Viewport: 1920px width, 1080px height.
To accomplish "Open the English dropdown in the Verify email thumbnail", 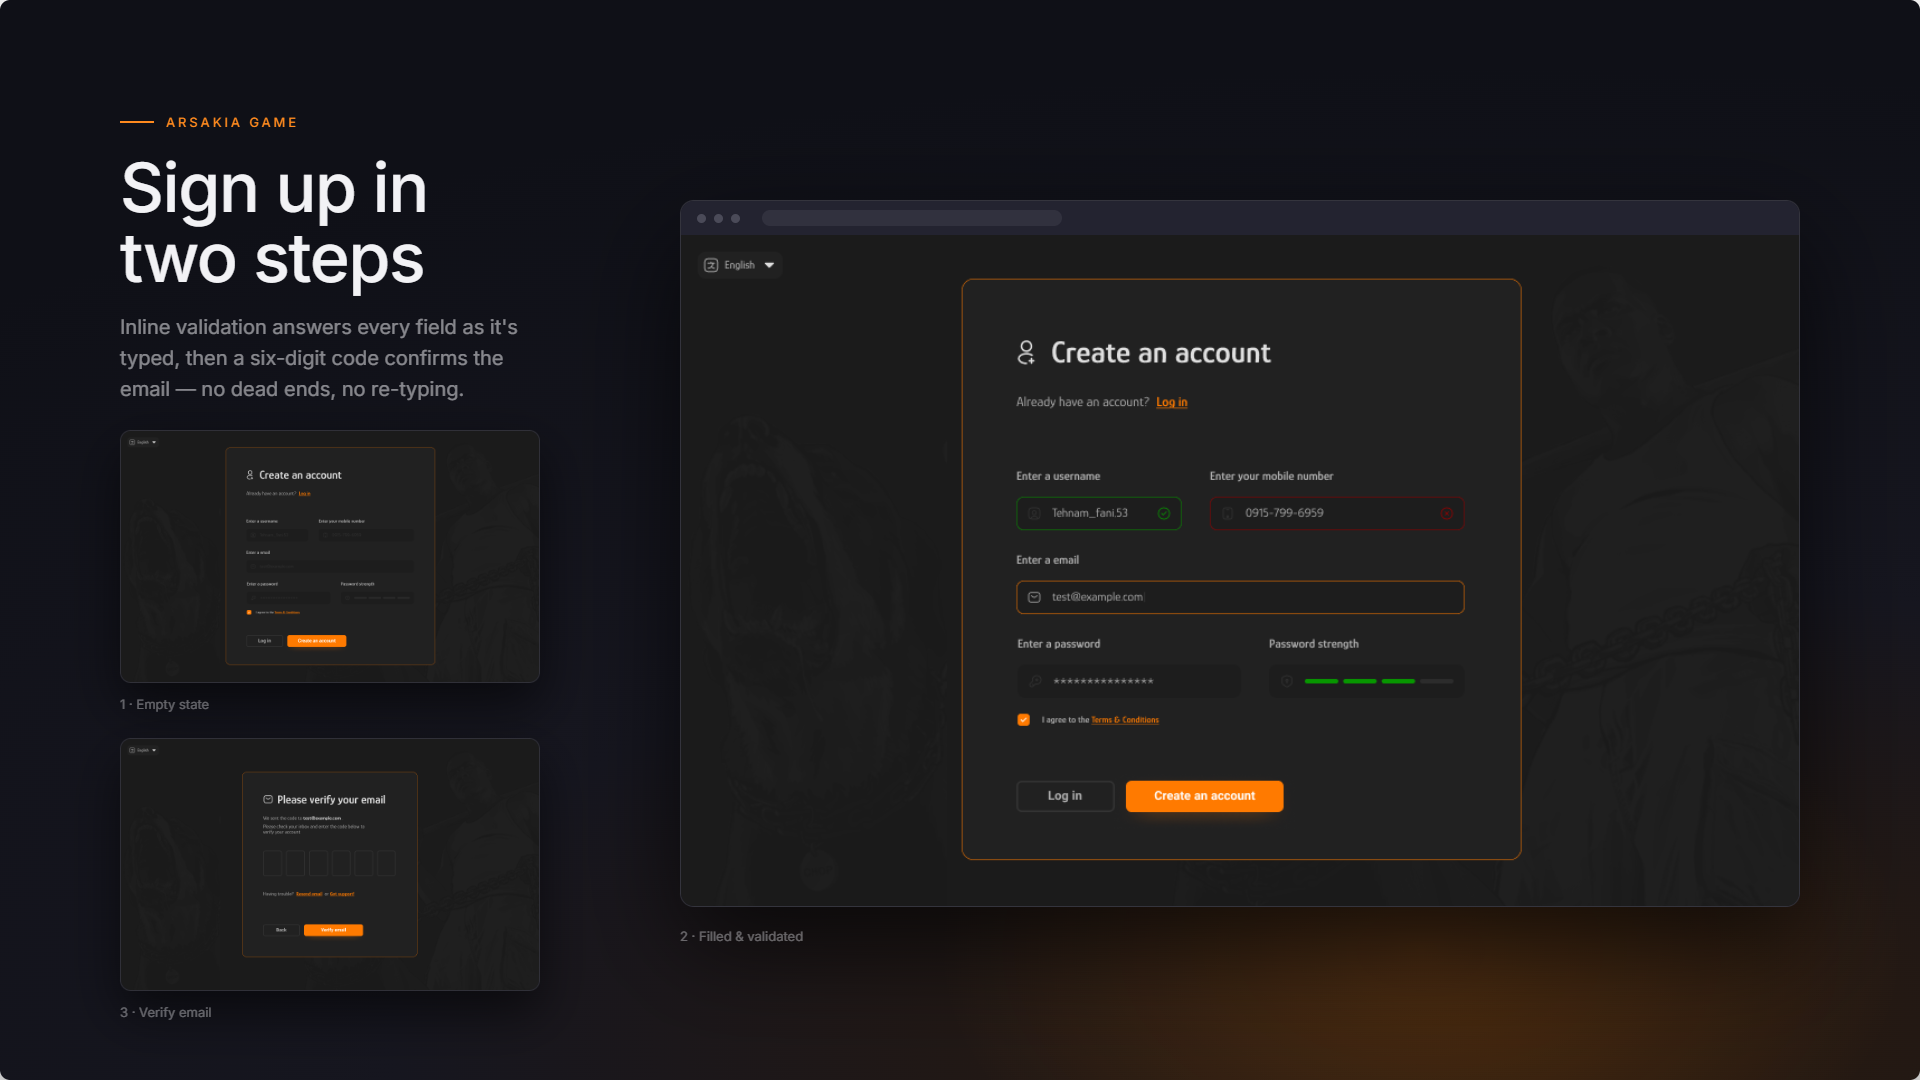I will pyautogui.click(x=143, y=750).
